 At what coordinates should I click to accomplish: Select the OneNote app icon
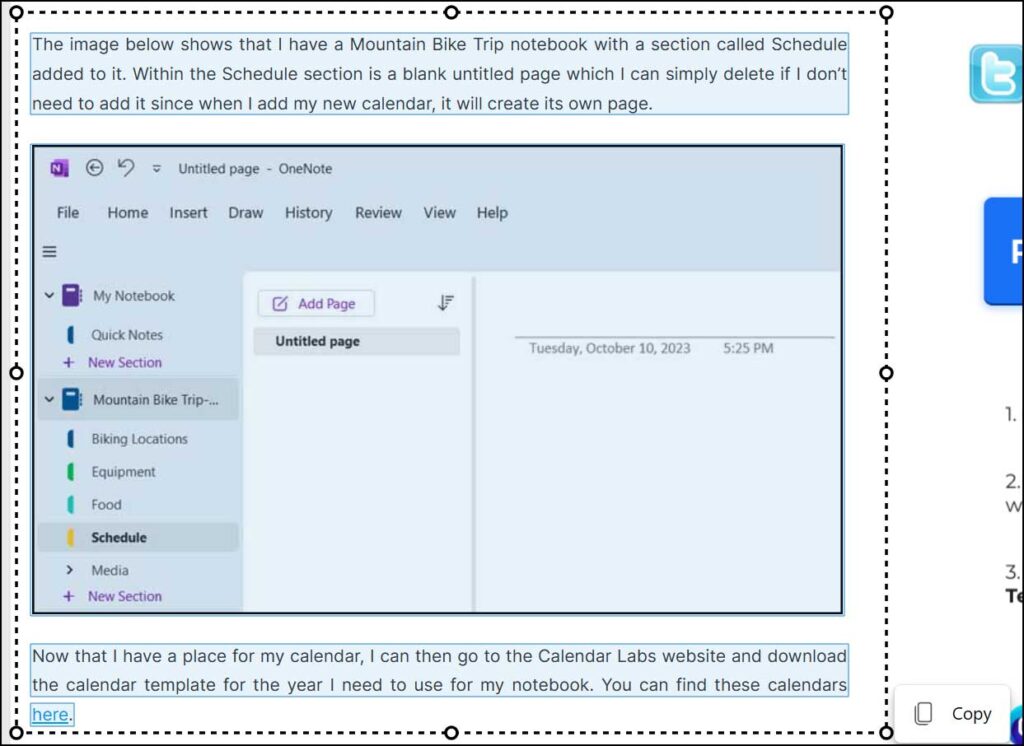pos(58,168)
